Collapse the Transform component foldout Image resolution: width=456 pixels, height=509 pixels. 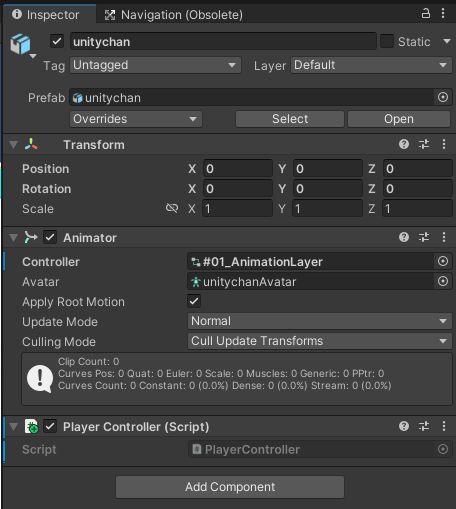coord(14,145)
